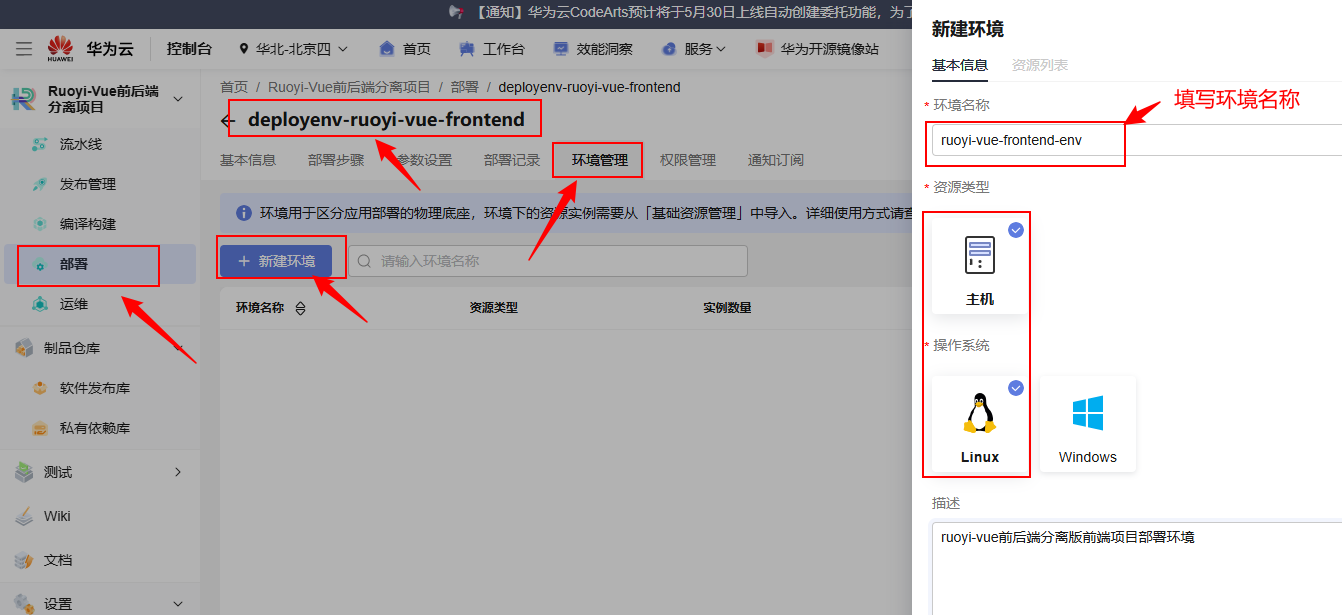This screenshot has width=1342, height=615.
Task: Switch to the 环境管理 tab
Action: (600, 160)
